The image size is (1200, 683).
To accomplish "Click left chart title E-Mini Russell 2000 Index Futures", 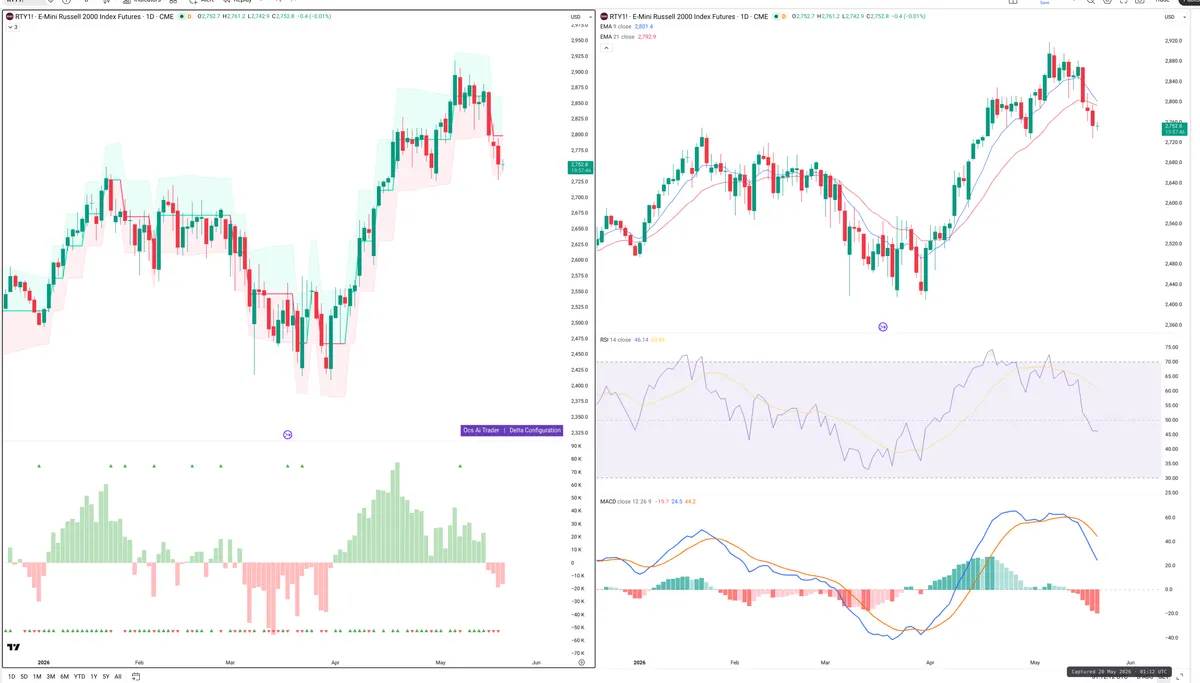I will [89, 17].
